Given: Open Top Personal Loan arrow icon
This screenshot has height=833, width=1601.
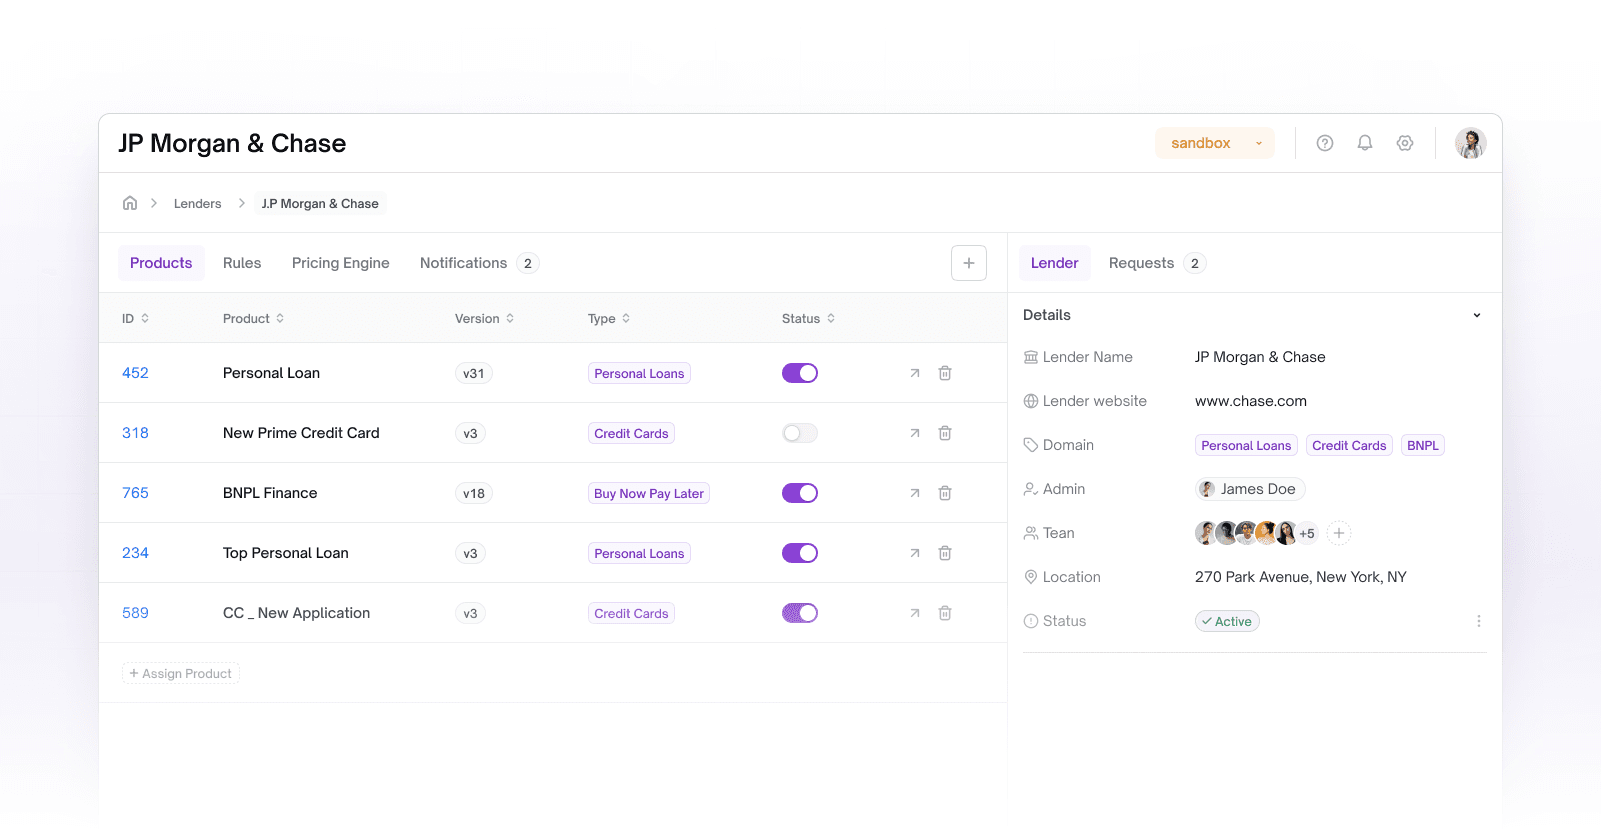Looking at the screenshot, I should [914, 553].
